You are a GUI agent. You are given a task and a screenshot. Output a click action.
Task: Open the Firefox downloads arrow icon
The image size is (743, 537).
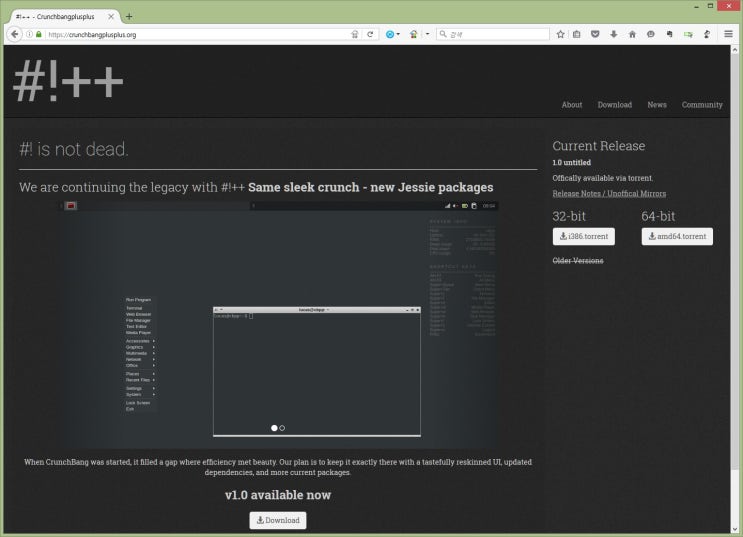613,34
